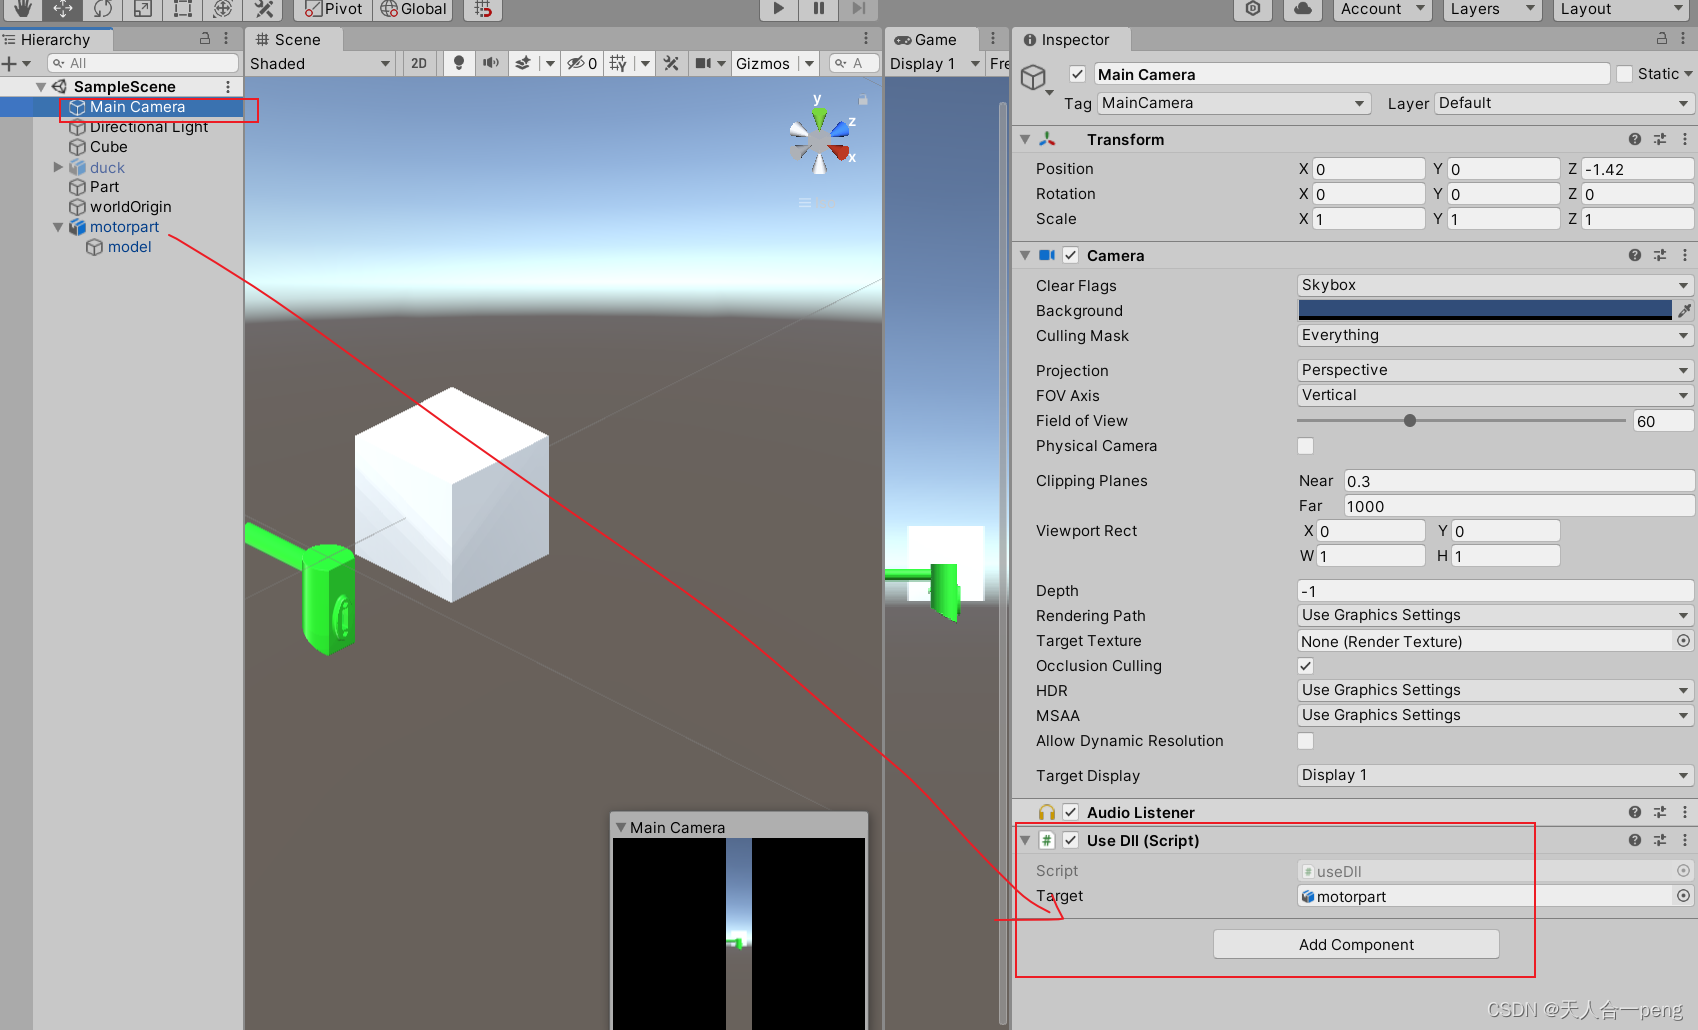Uncheck the Audio Listener component
Viewport: 1698px width, 1030px height.
[x=1071, y=812]
